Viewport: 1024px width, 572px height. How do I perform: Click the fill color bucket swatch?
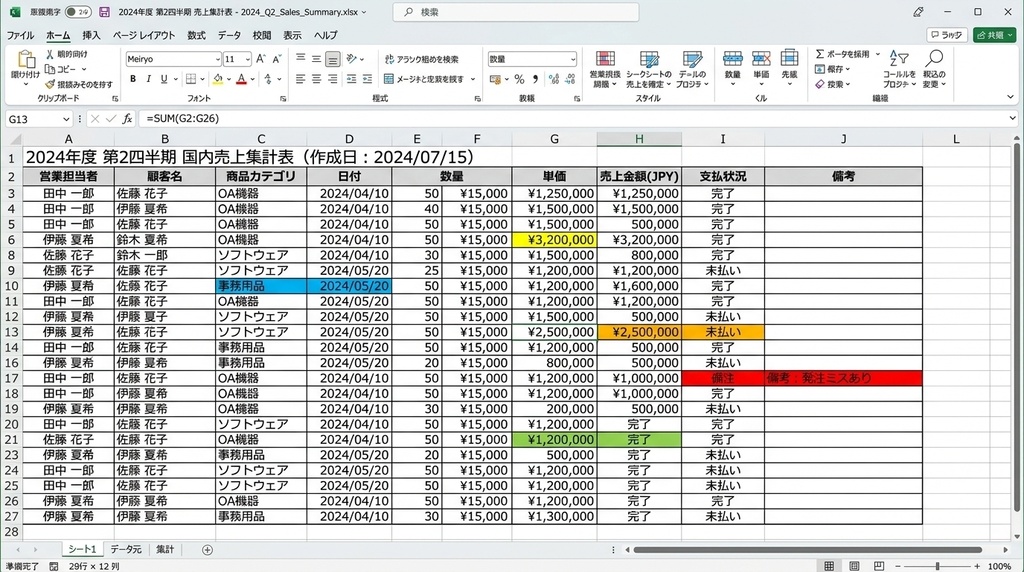pyautogui.click(x=218, y=79)
